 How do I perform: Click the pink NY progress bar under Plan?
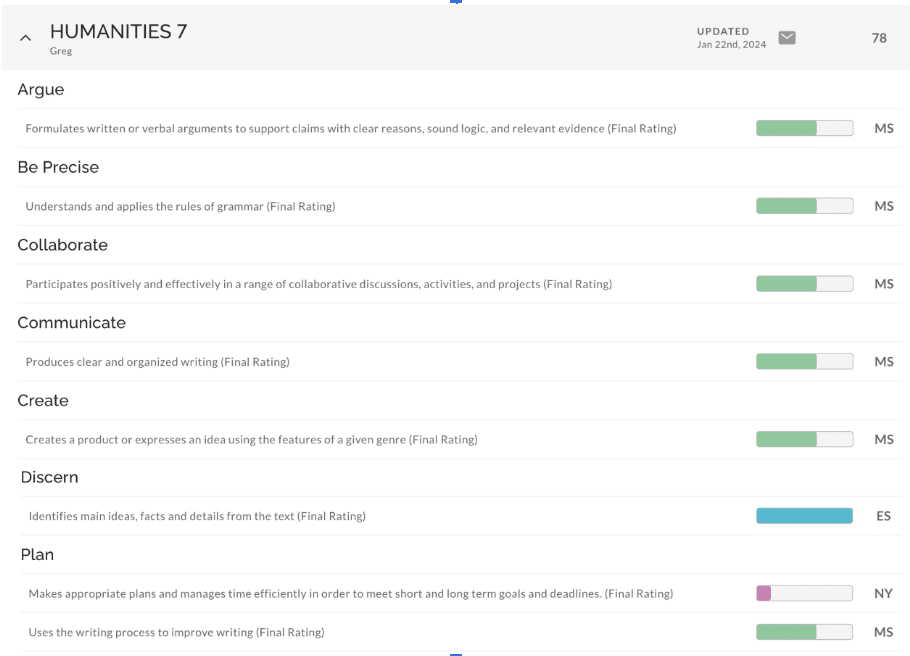pos(763,593)
